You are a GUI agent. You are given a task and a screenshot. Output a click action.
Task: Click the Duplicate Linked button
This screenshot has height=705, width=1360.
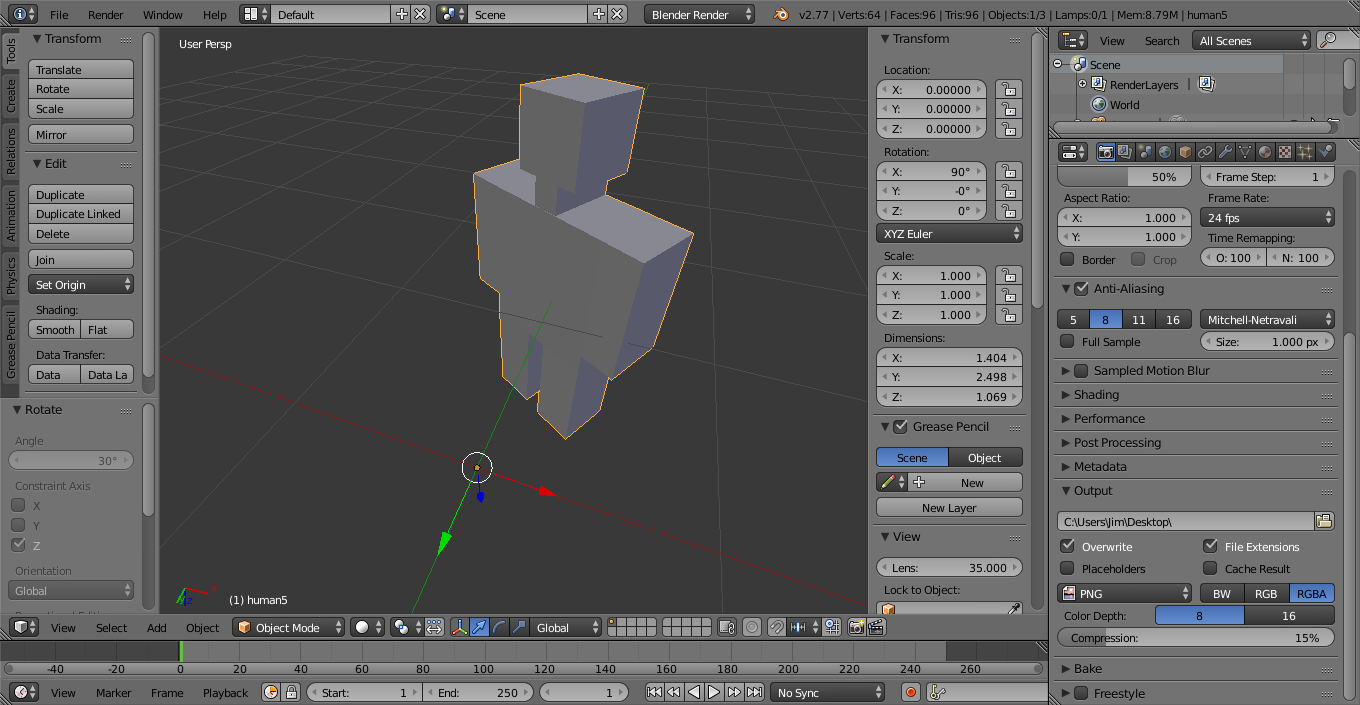[x=81, y=214]
